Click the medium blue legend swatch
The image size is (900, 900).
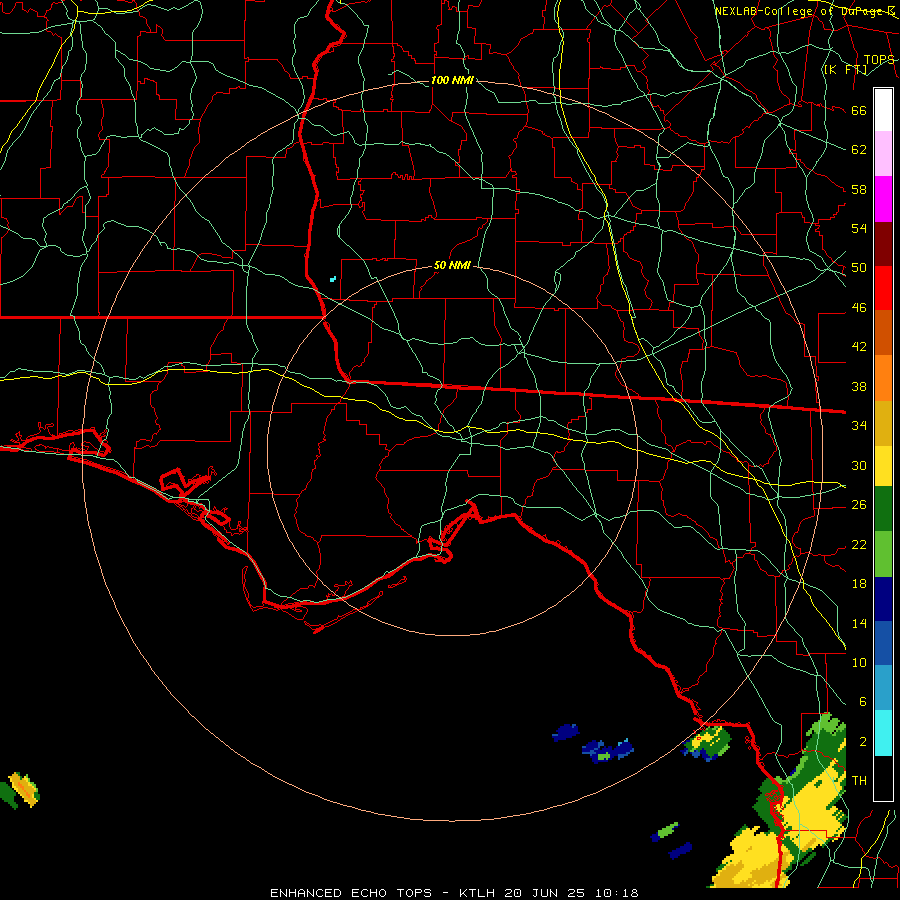[x=883, y=643]
